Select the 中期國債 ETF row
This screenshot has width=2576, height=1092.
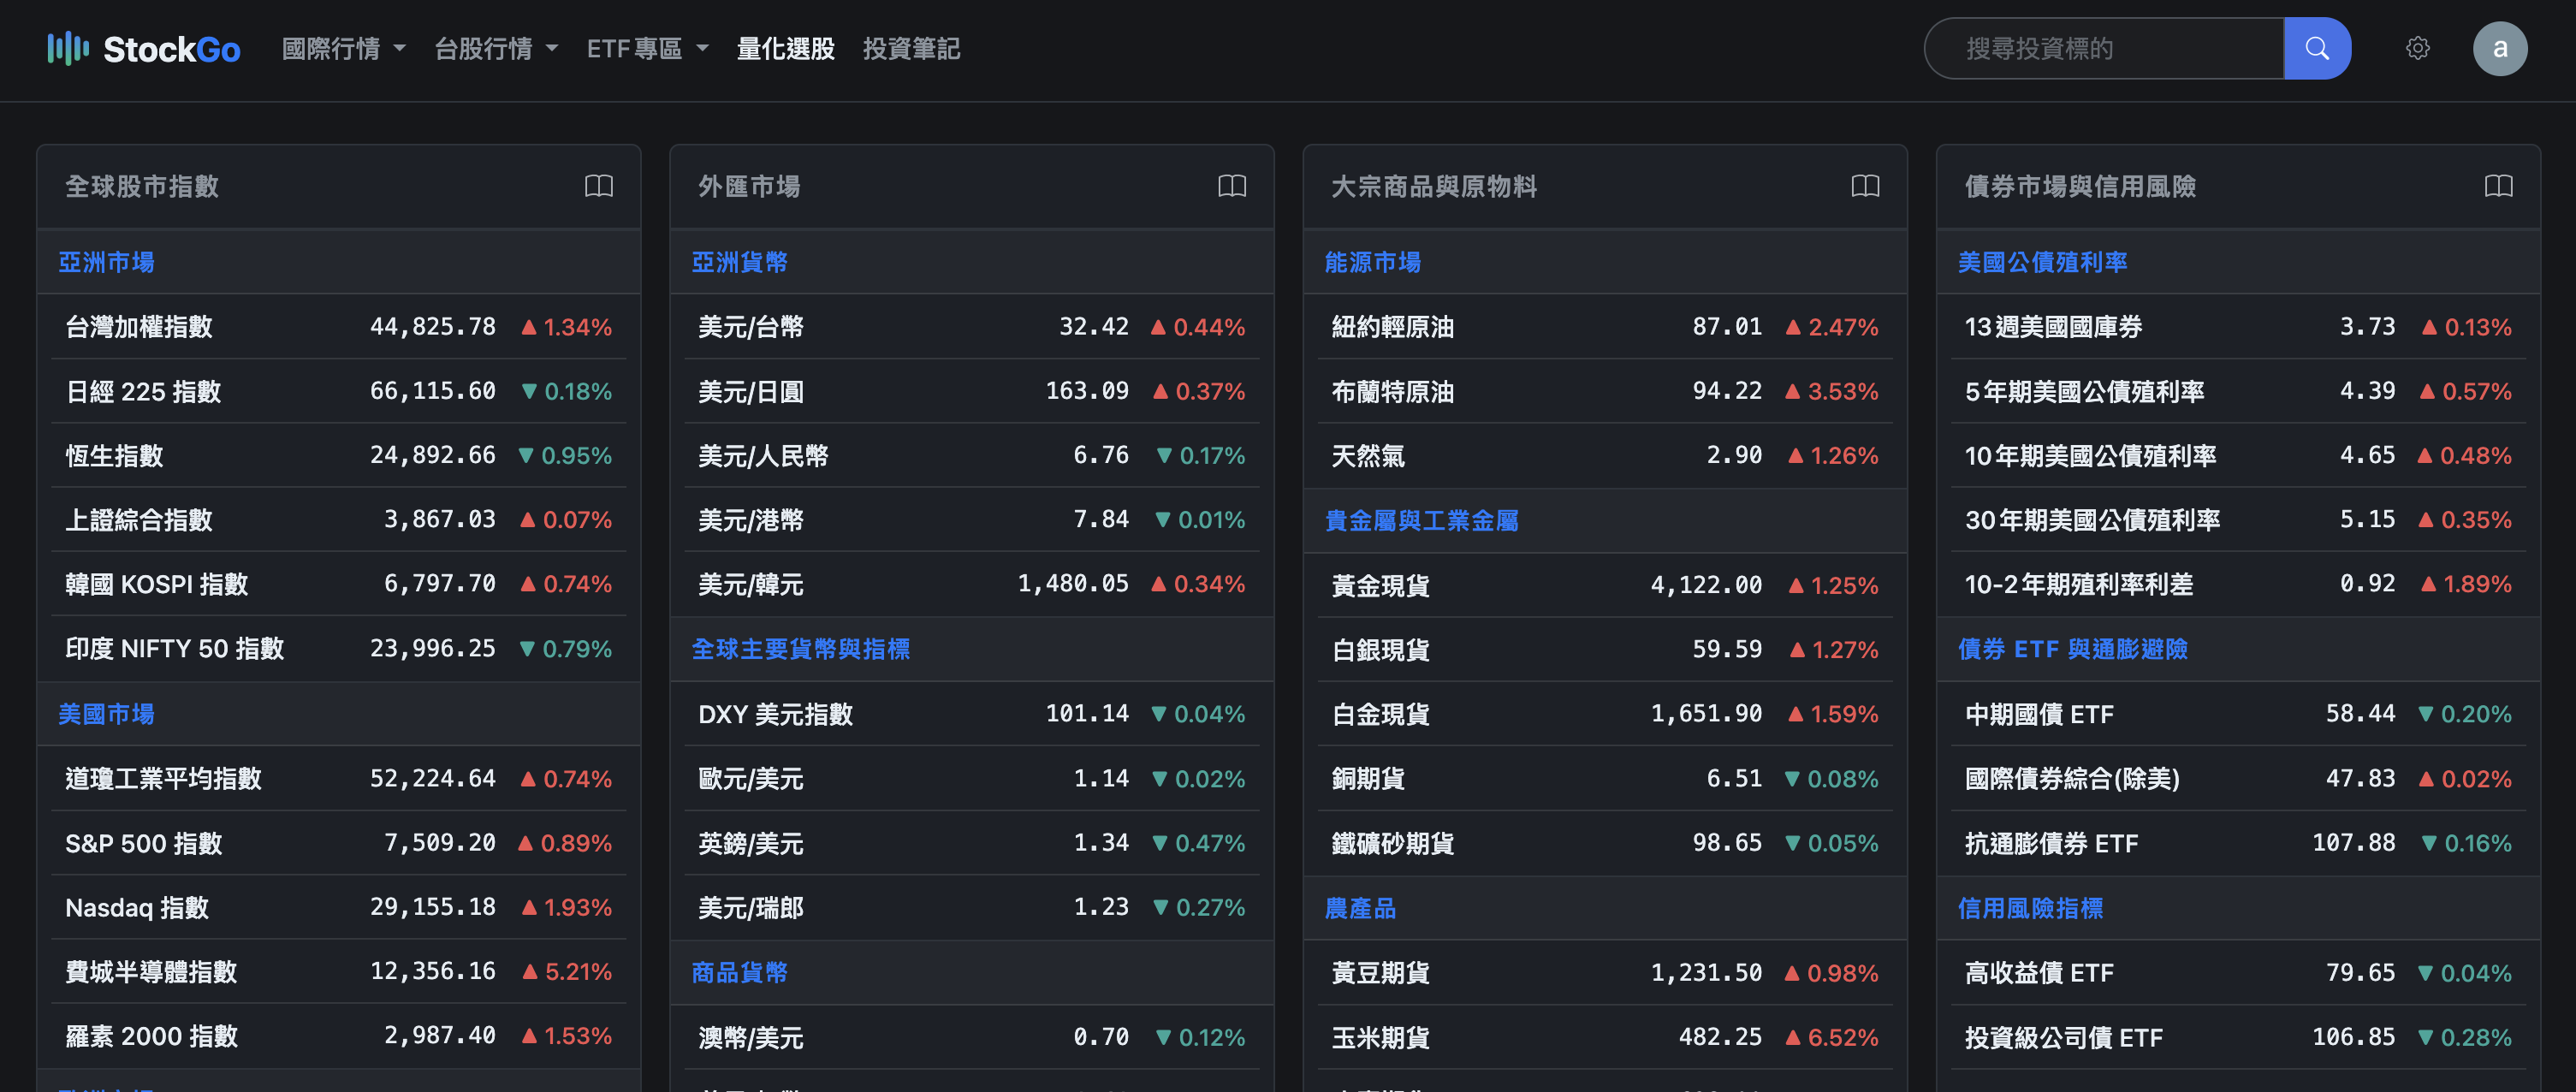[x=2238, y=714]
